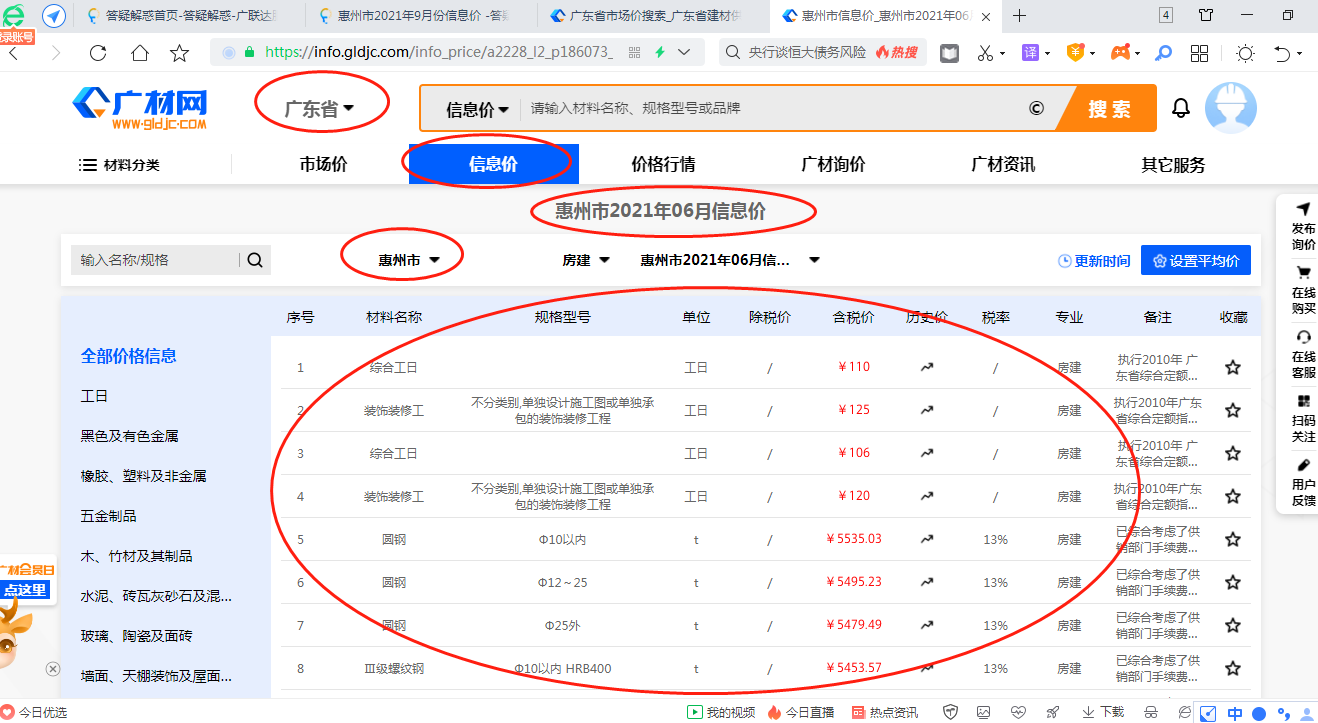Click the purple translate extension icon
The height and width of the screenshot is (723, 1318).
pos(1030,53)
